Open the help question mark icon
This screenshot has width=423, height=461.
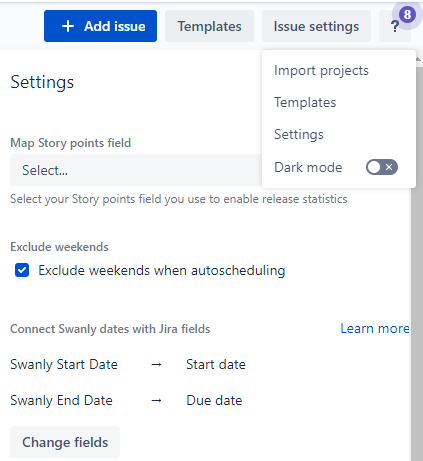coord(395,27)
